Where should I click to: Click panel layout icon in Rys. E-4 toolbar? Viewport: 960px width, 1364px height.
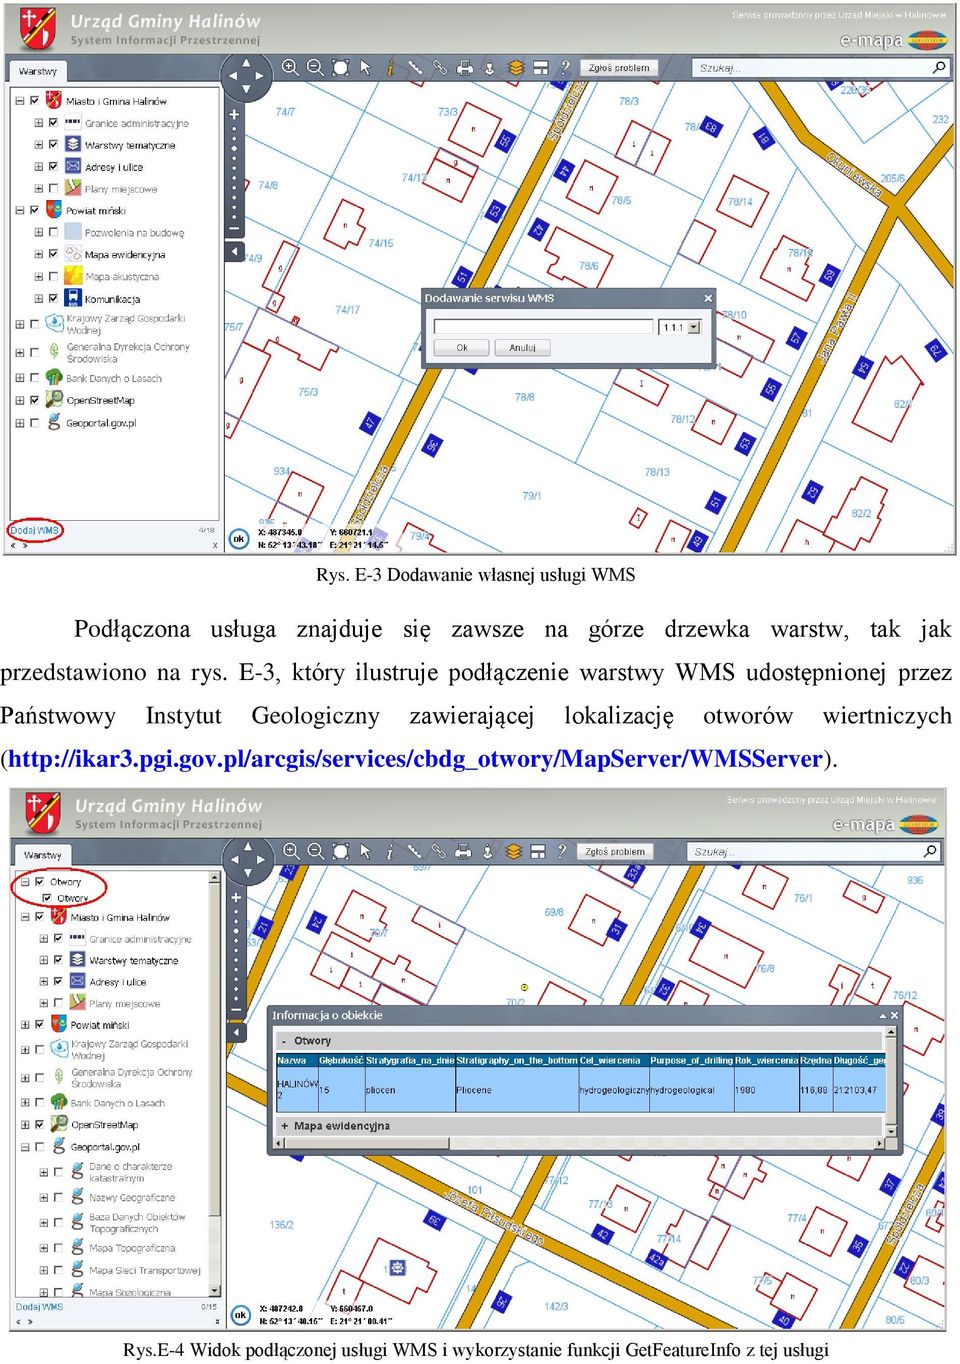point(538,852)
